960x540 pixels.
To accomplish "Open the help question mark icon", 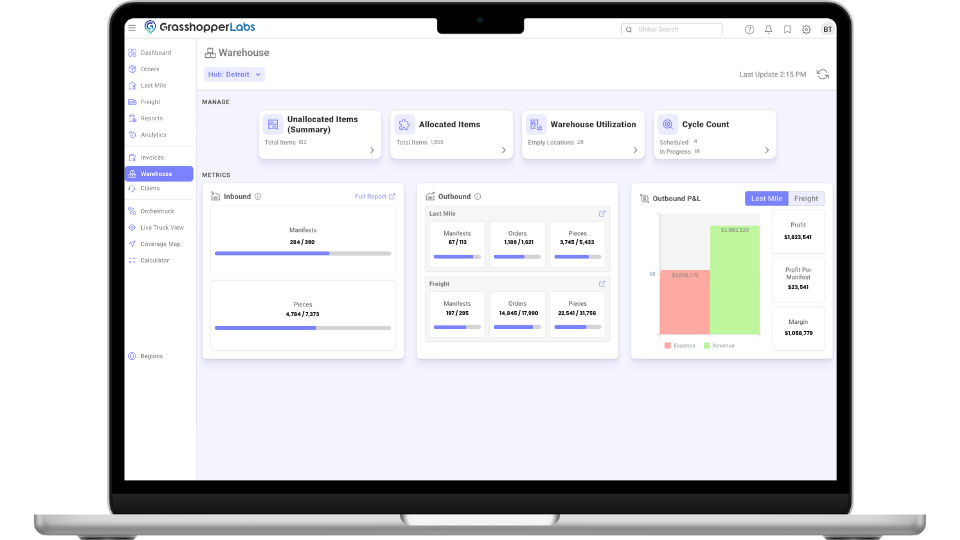I will click(x=749, y=29).
